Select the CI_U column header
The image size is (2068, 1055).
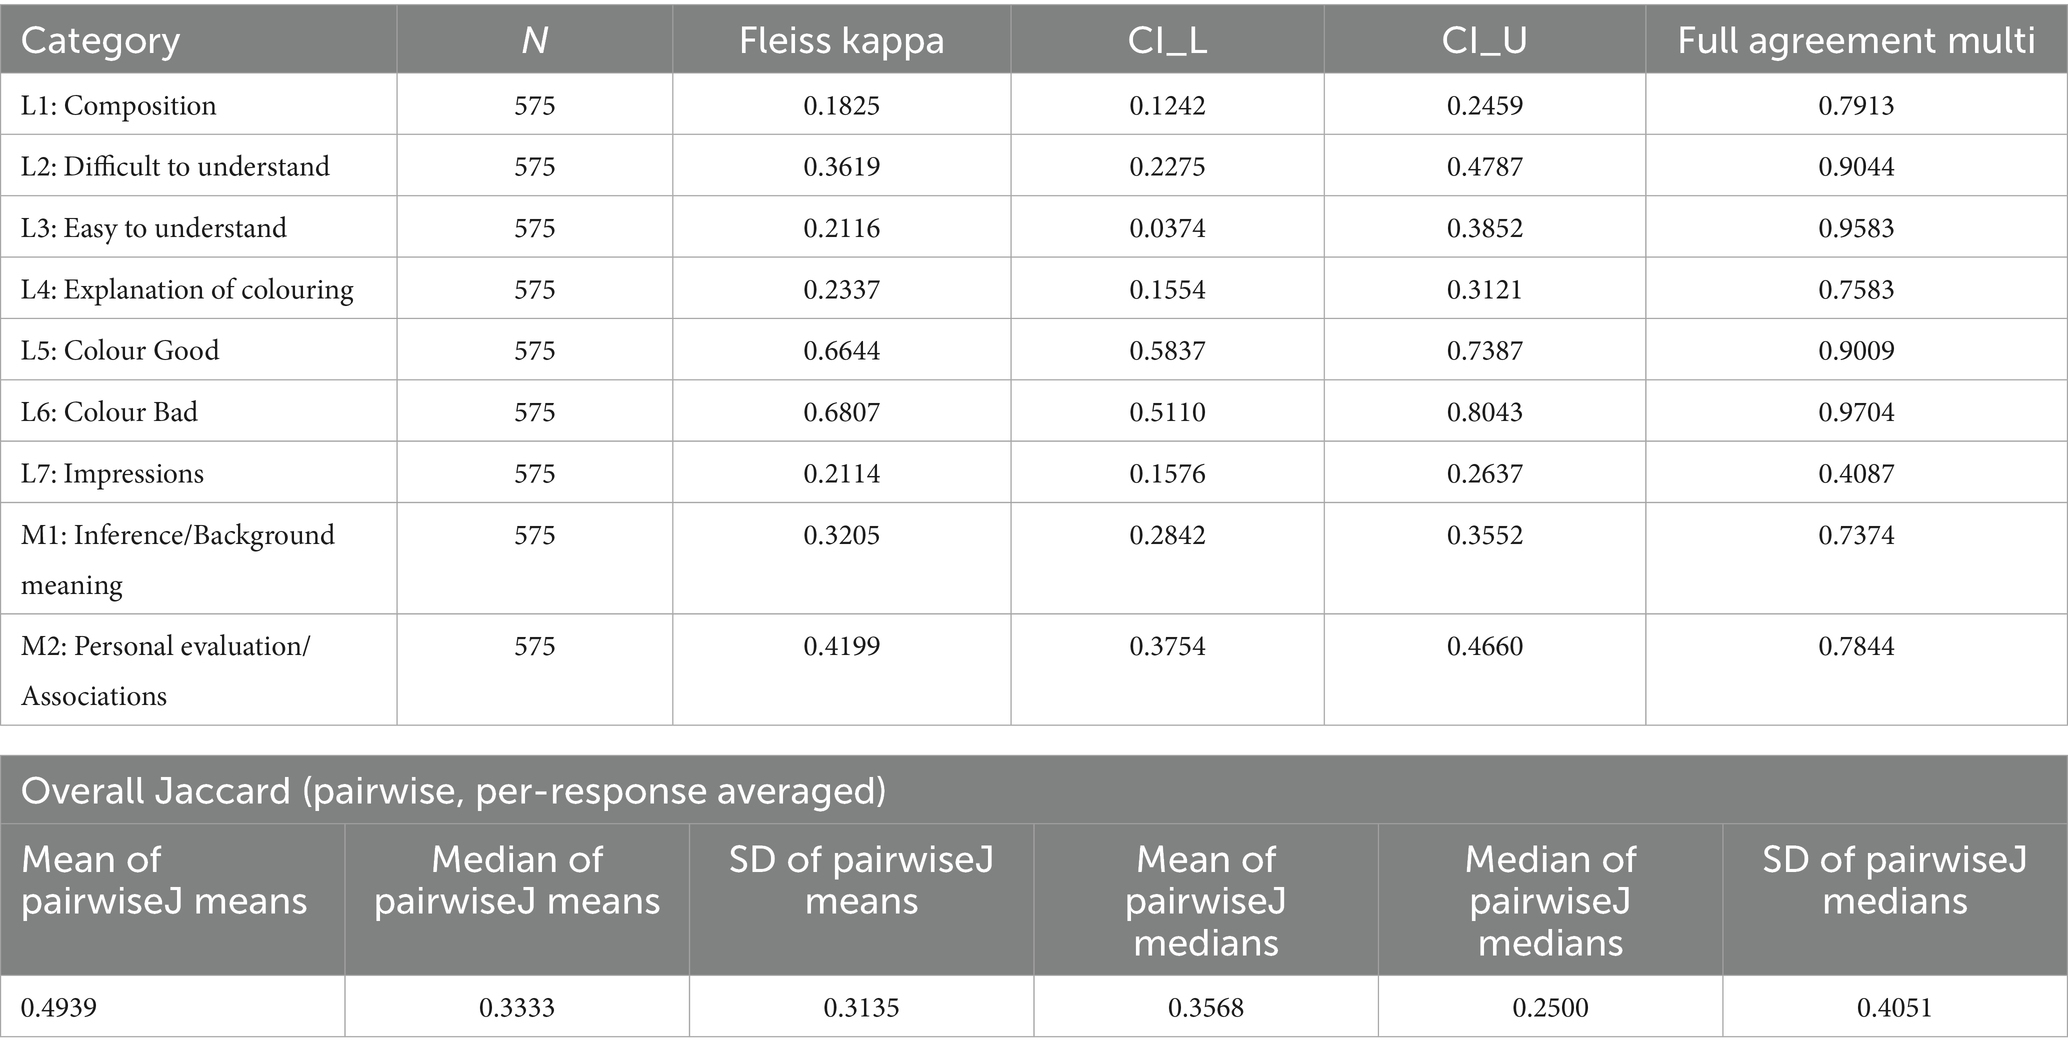(x=1484, y=41)
